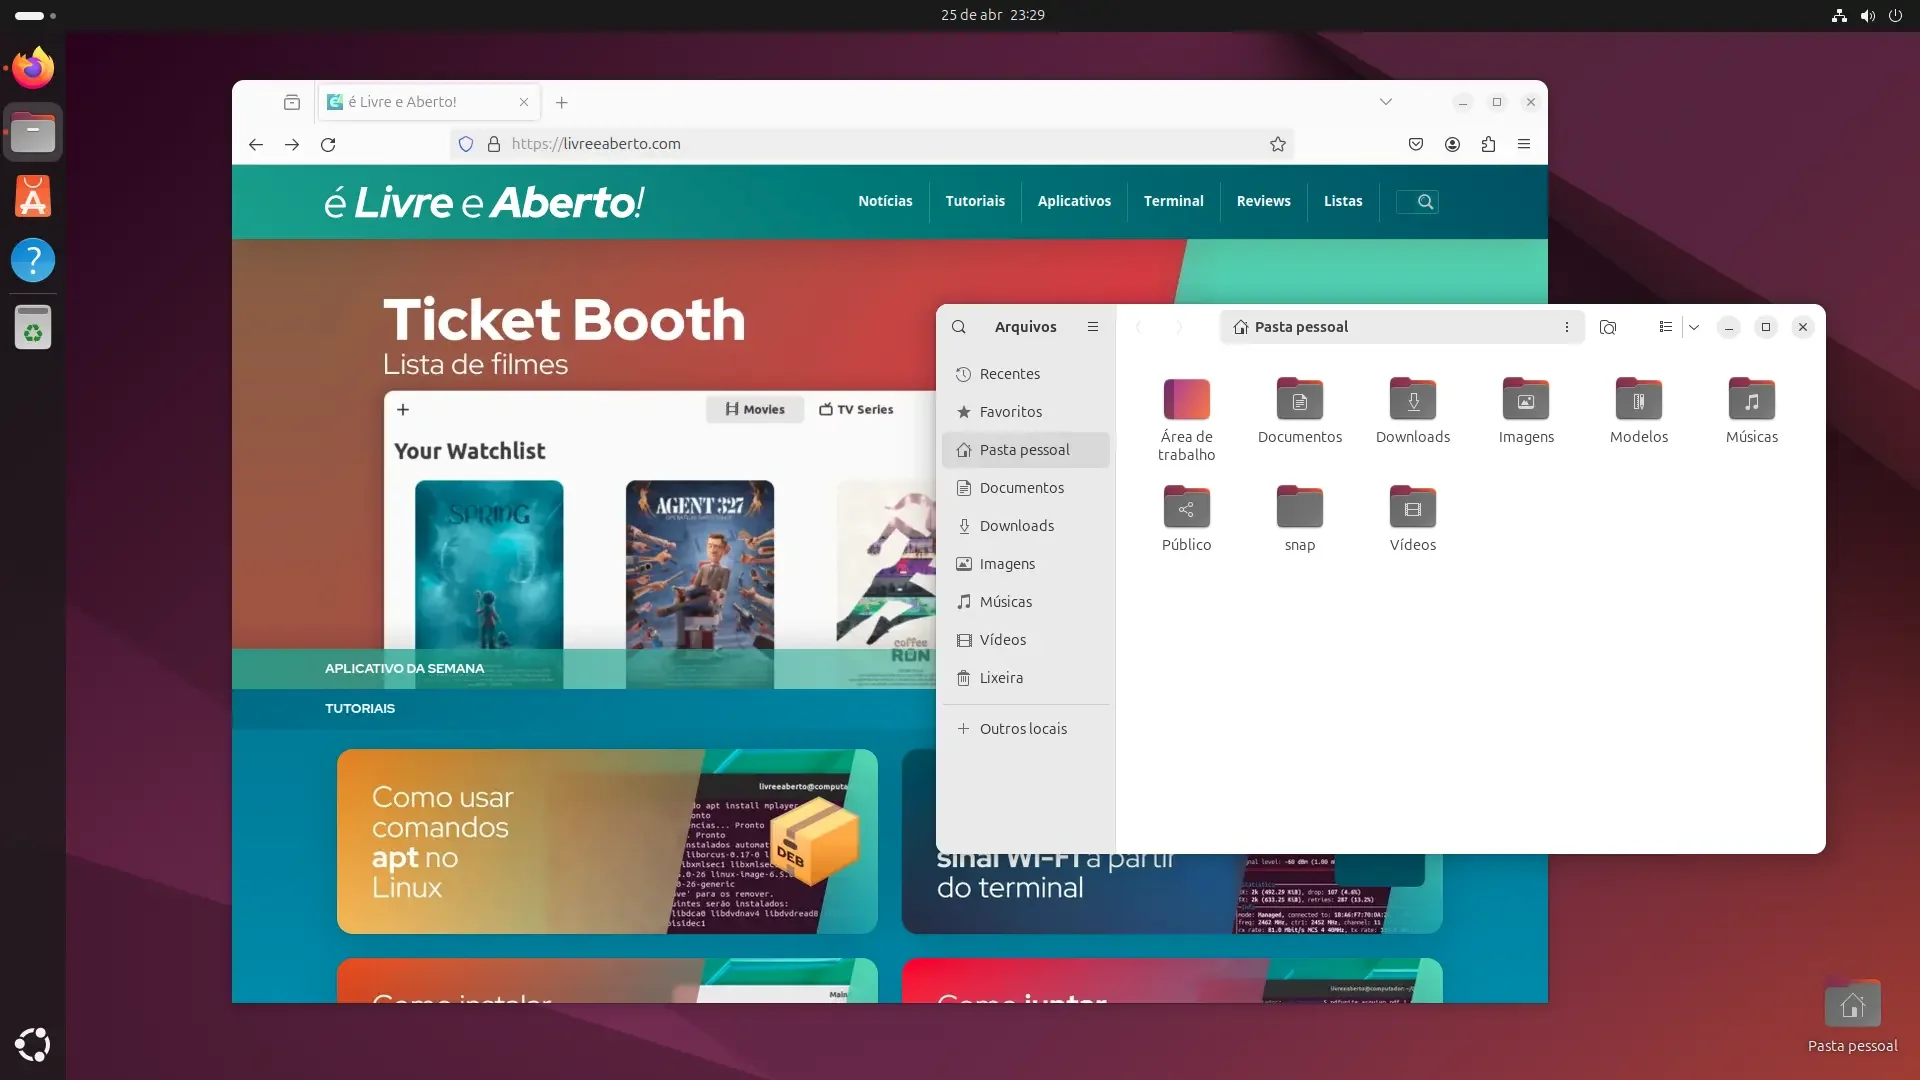Open the Pasta pessoal desktop icon
This screenshot has width=1920, height=1080.
(1852, 1017)
